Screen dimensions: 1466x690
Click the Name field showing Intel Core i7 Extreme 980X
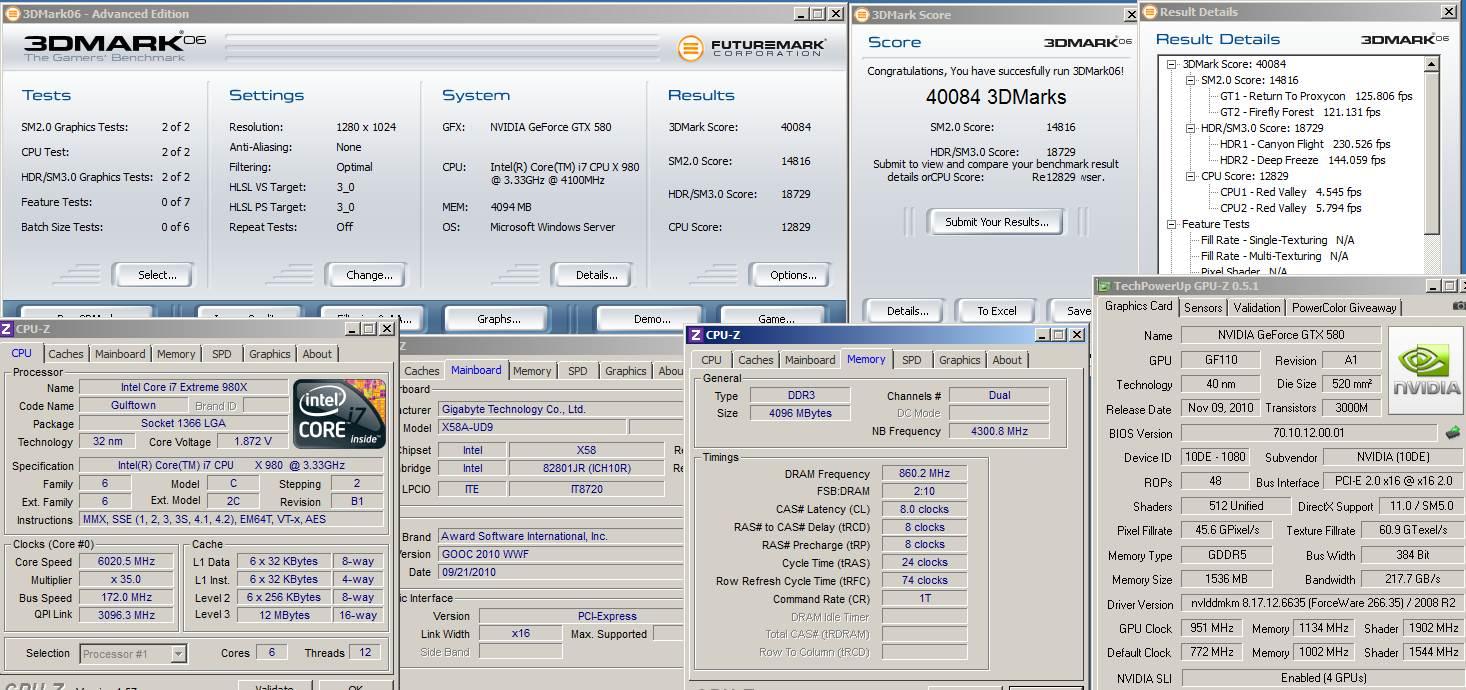click(x=183, y=388)
